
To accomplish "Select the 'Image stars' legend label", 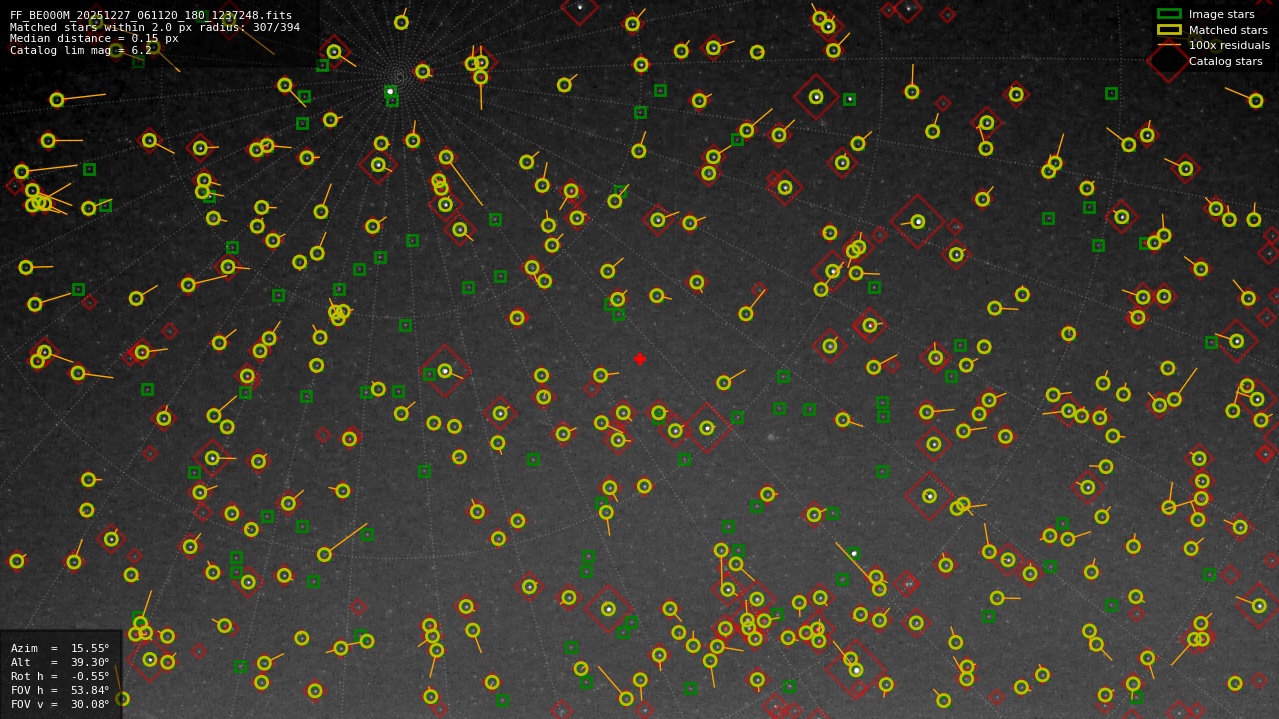I will [1221, 14].
